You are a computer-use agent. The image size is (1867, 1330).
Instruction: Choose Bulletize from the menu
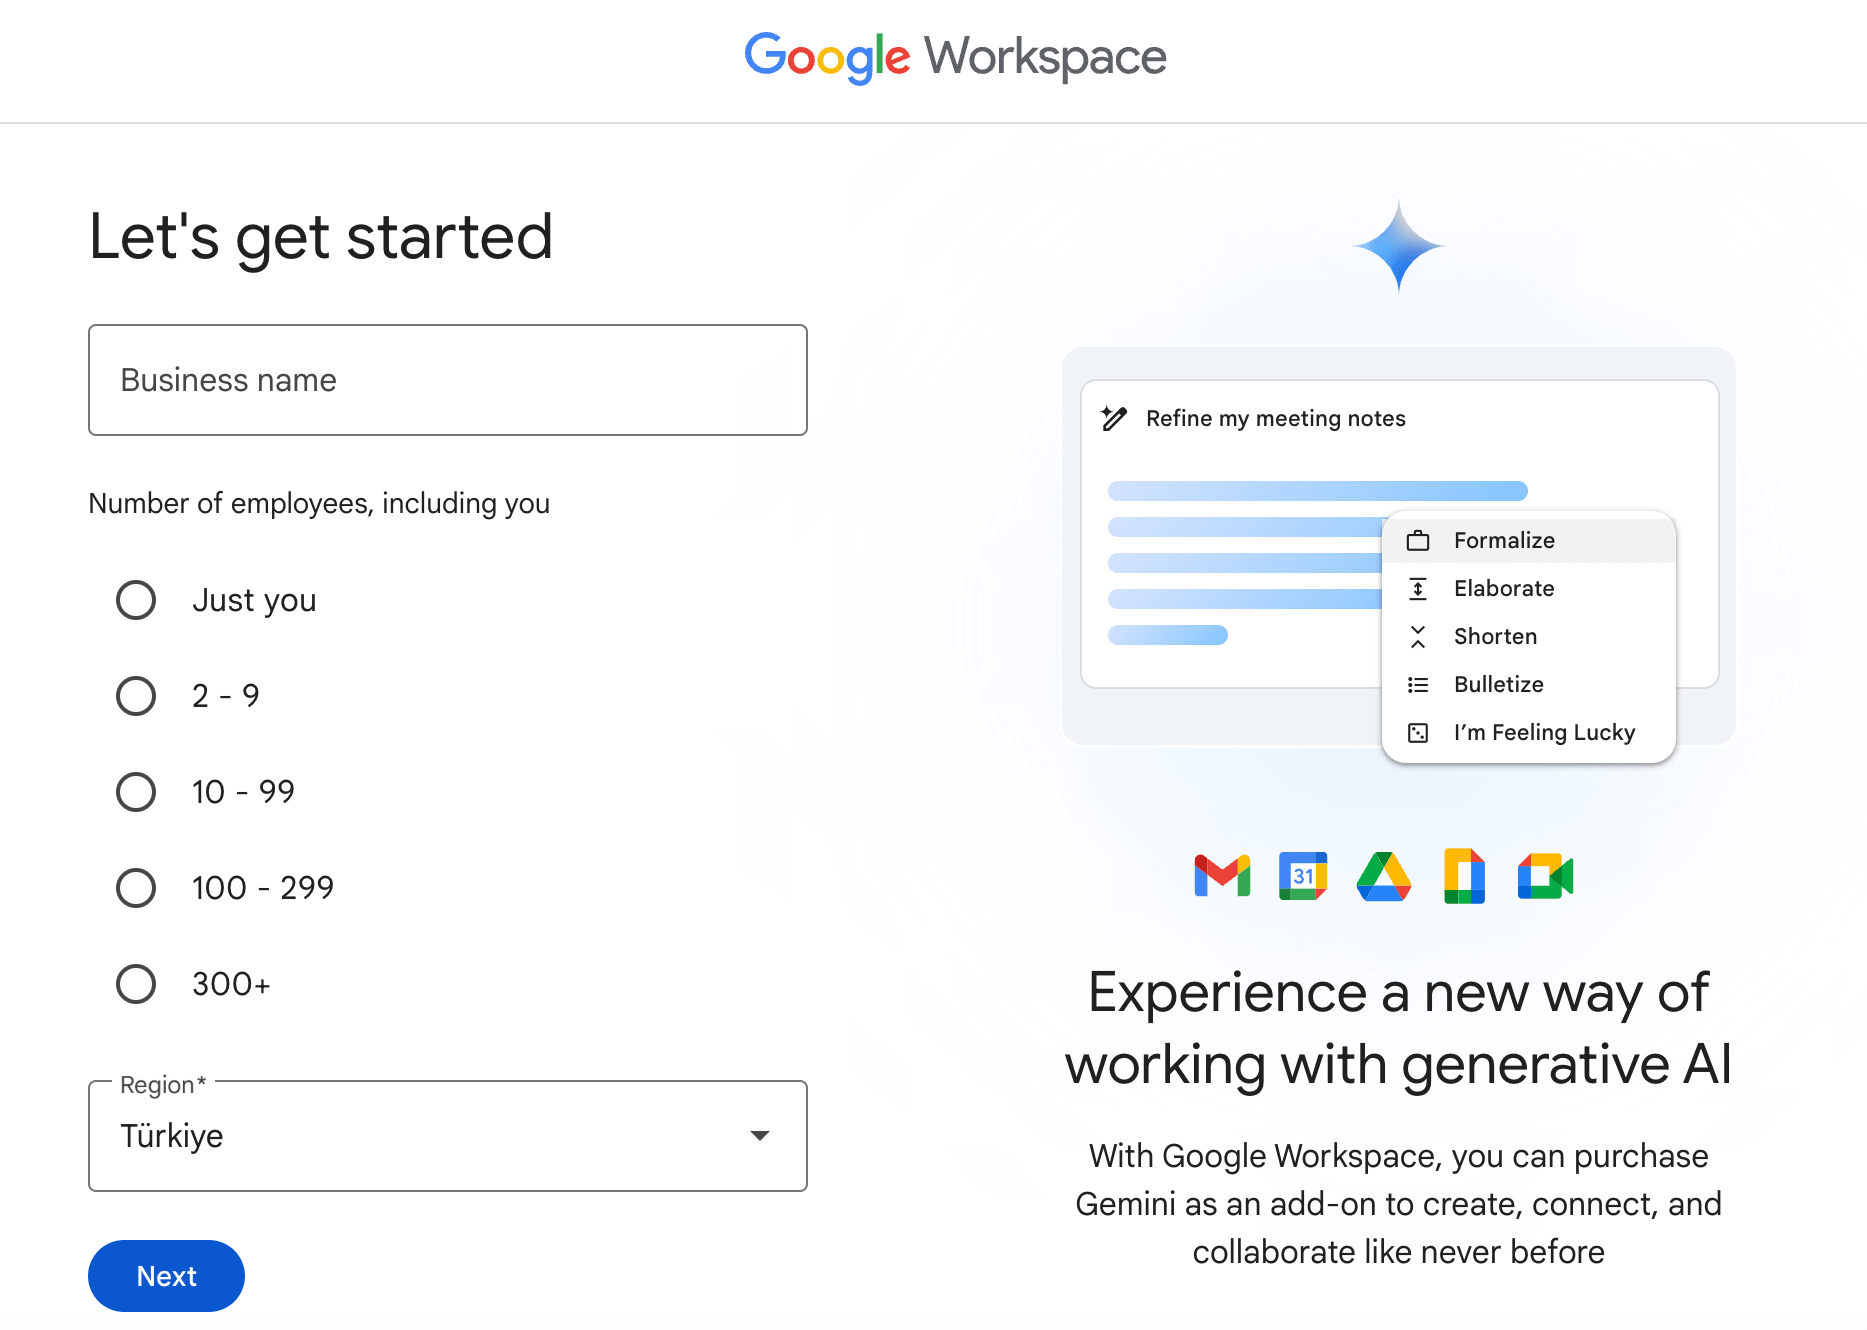click(1528, 685)
